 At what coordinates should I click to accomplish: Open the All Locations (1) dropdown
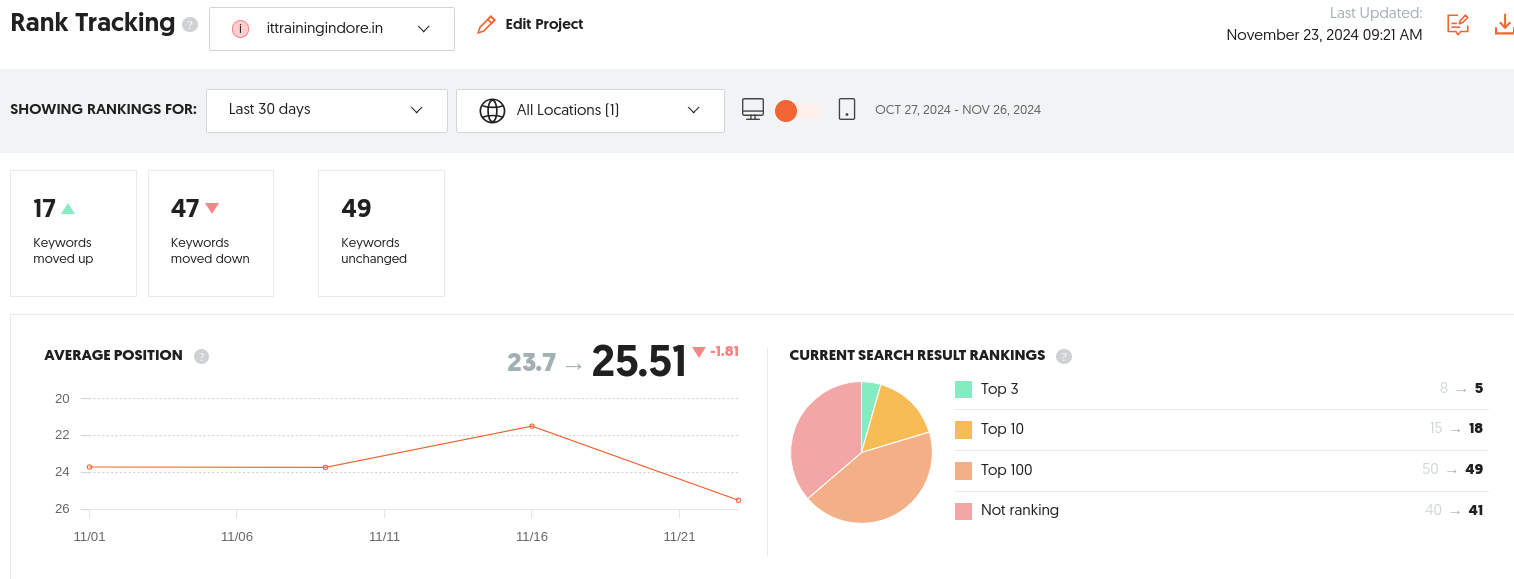point(590,111)
